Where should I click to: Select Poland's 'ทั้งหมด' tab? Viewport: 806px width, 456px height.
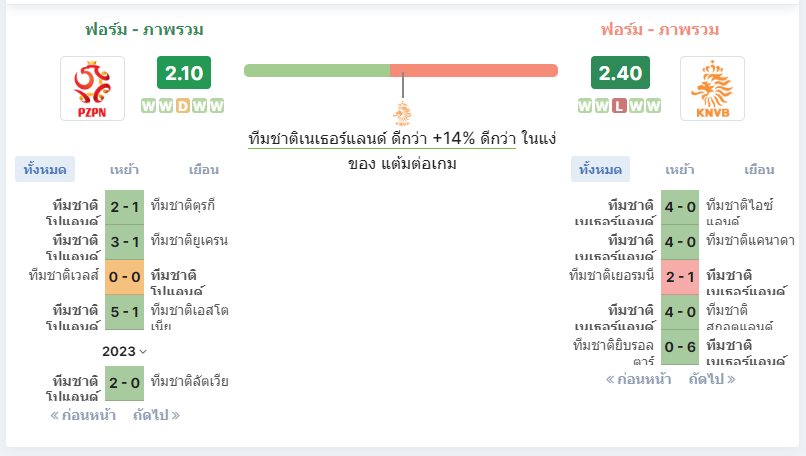[x=45, y=169]
